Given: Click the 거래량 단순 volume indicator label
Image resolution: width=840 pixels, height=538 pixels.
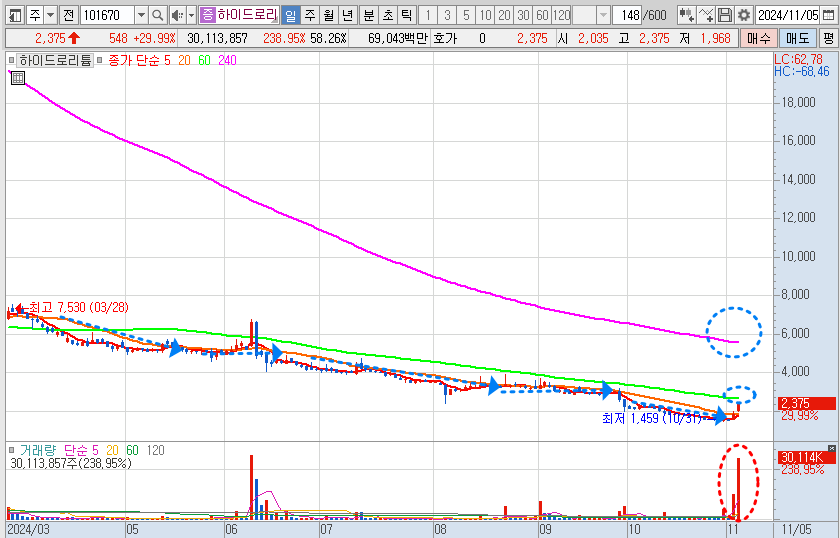Looking at the screenshot, I should (x=55, y=450).
